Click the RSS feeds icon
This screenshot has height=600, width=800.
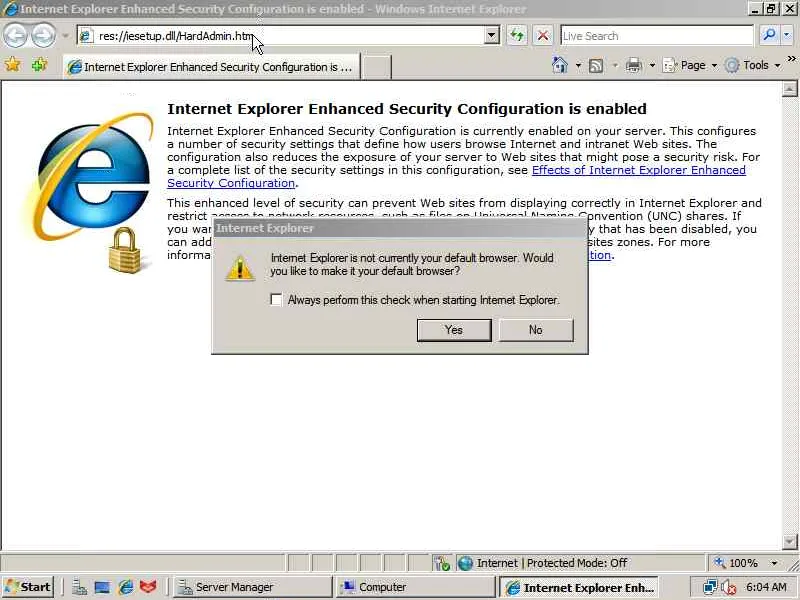coord(596,66)
